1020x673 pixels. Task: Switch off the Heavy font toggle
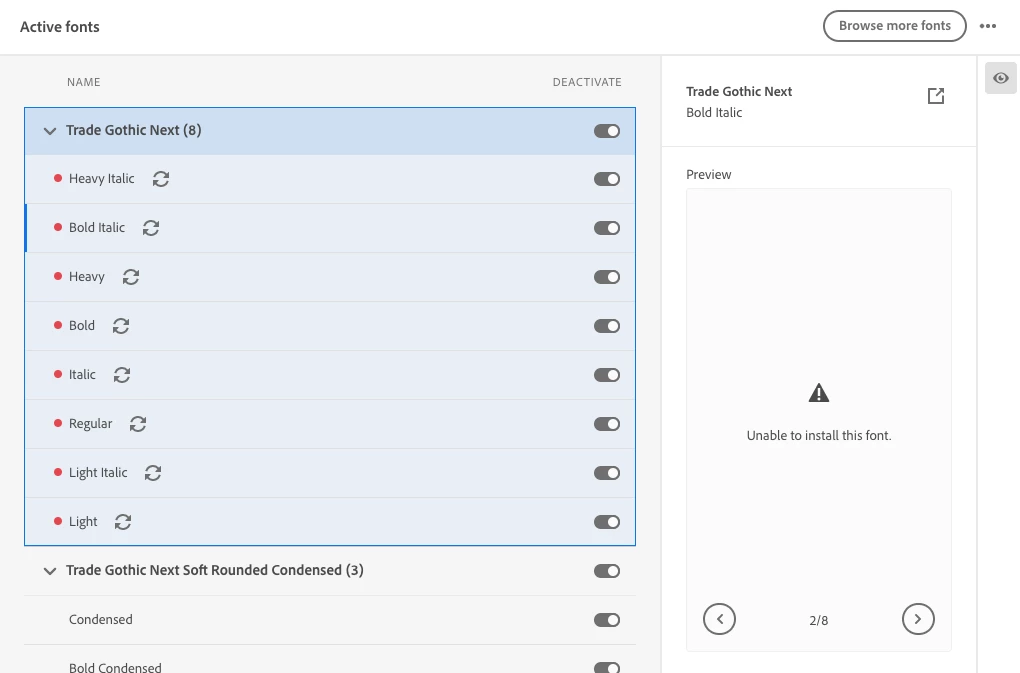pos(606,277)
